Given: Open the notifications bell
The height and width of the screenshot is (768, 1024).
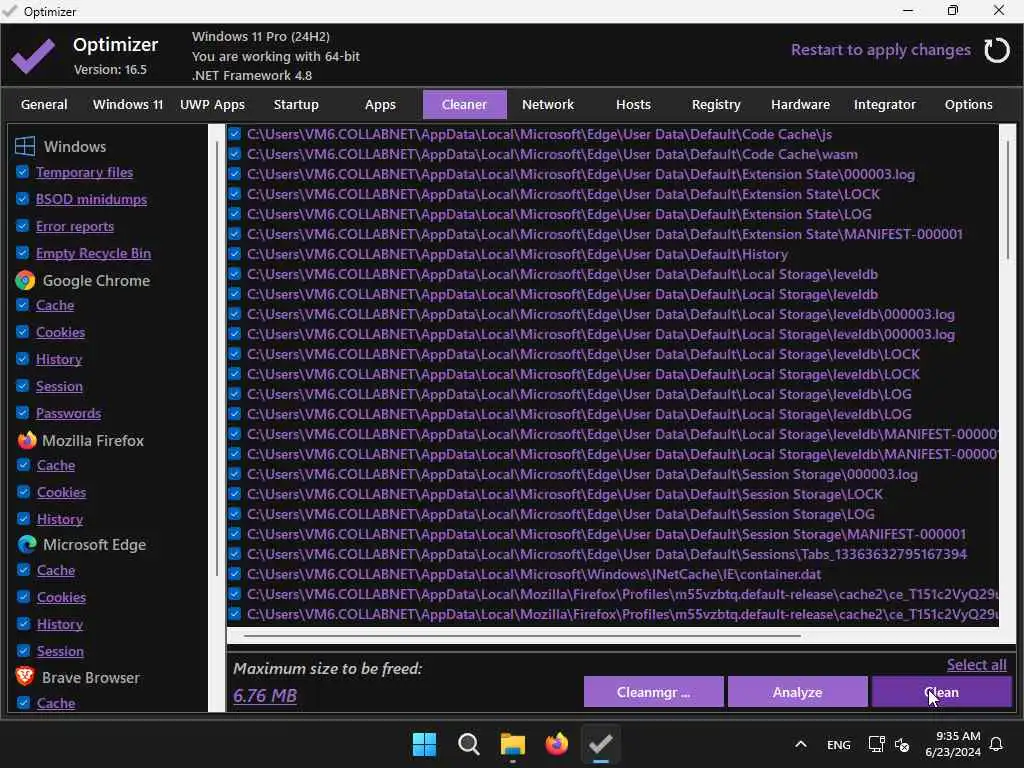Looking at the screenshot, I should pyautogui.click(x=996, y=744).
